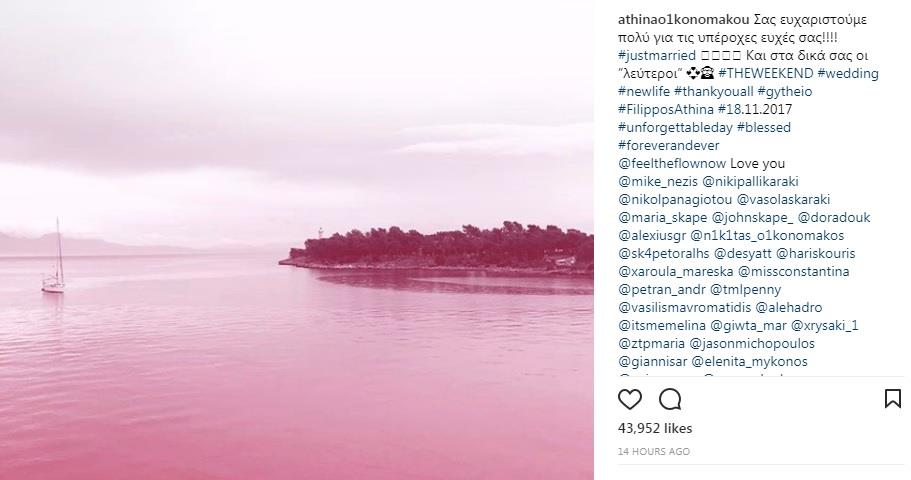Visit @jasonmichopoulos profile mention
This screenshot has height=480, width=911.
coord(754,343)
